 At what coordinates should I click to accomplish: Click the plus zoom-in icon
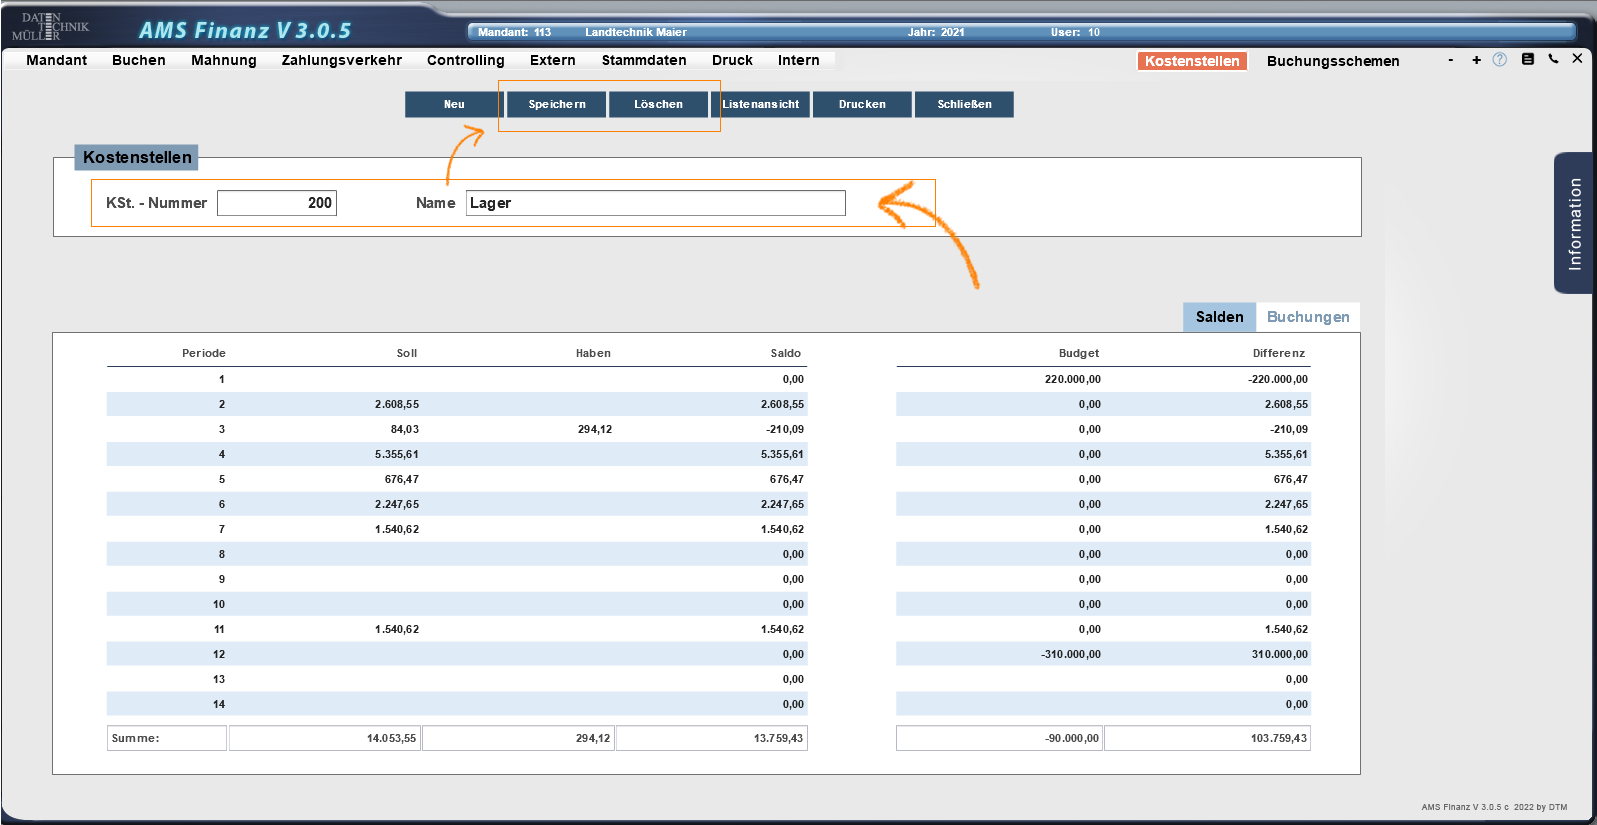(1476, 60)
